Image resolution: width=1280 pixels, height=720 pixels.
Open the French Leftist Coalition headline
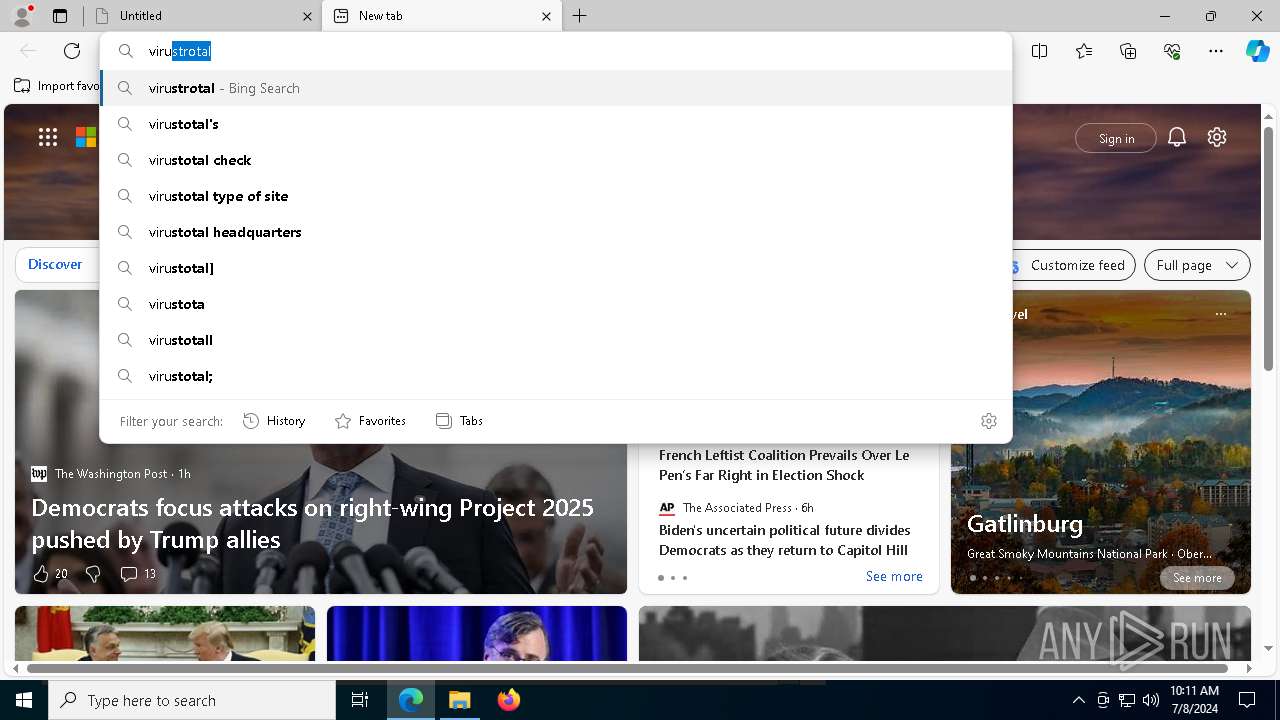(x=784, y=465)
